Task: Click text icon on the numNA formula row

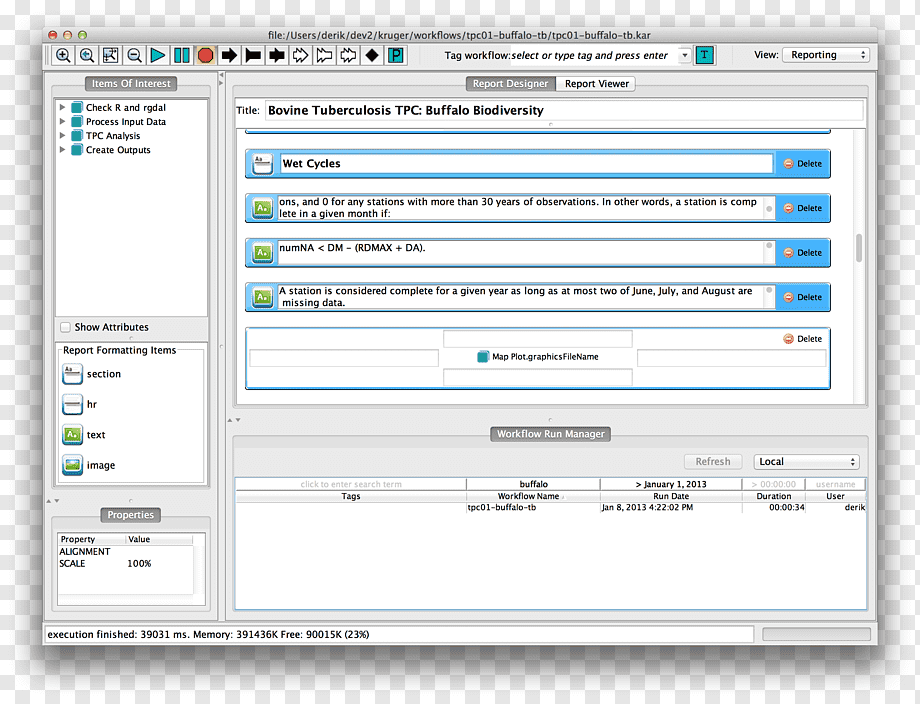Action: coord(262,253)
